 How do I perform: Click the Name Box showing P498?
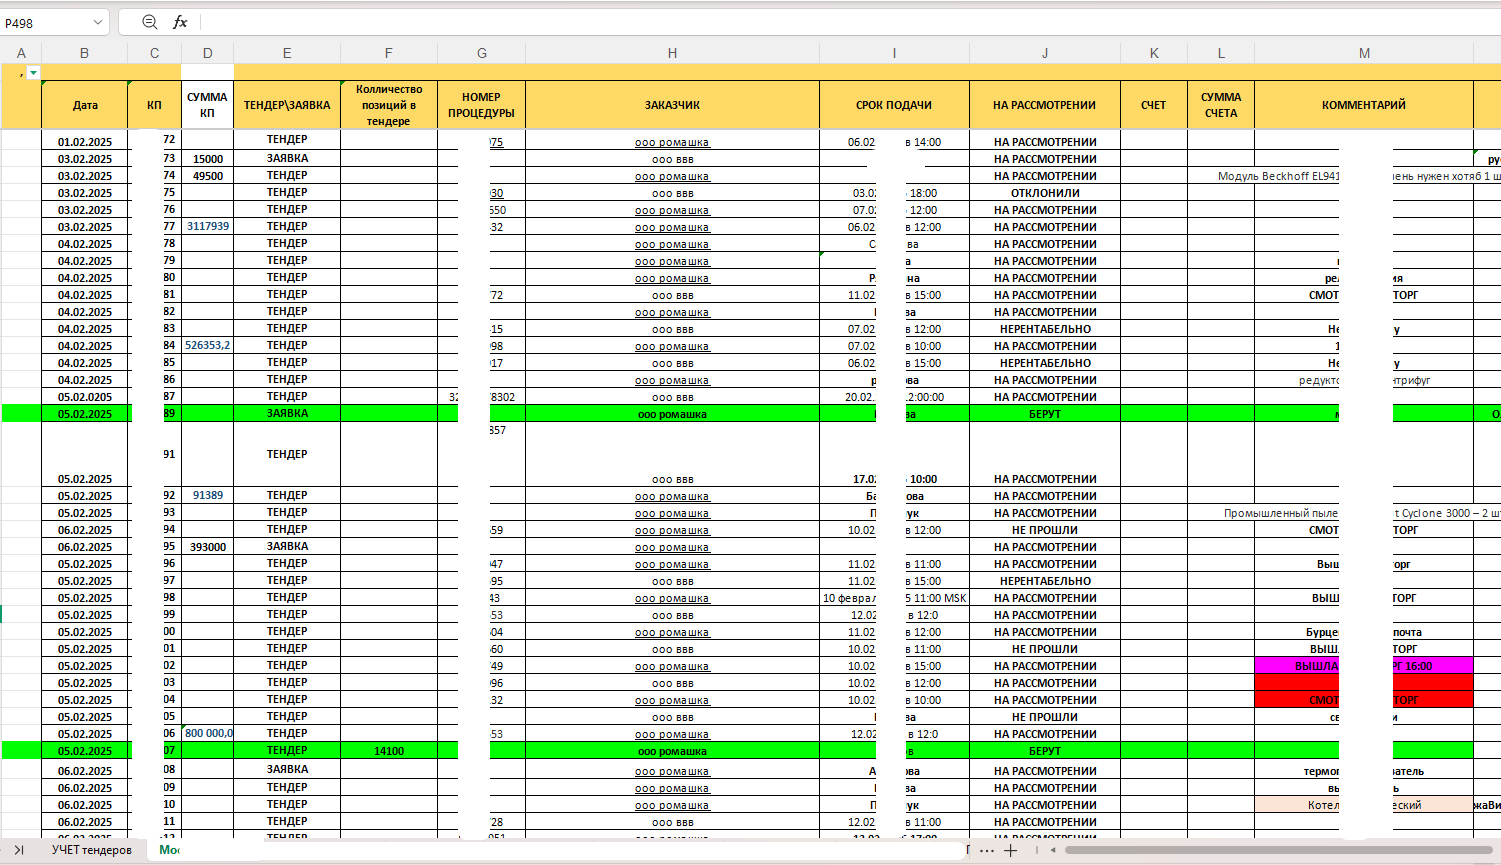[45, 22]
